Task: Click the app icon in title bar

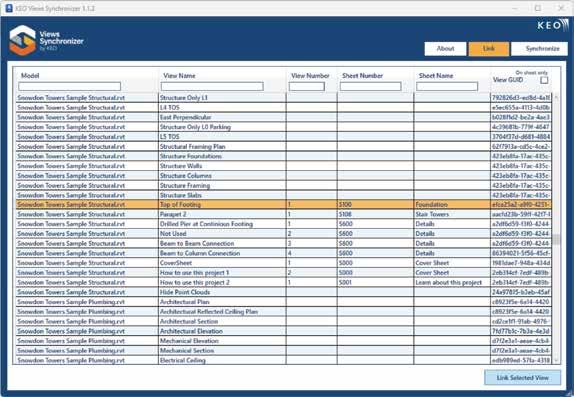Action: point(9,8)
